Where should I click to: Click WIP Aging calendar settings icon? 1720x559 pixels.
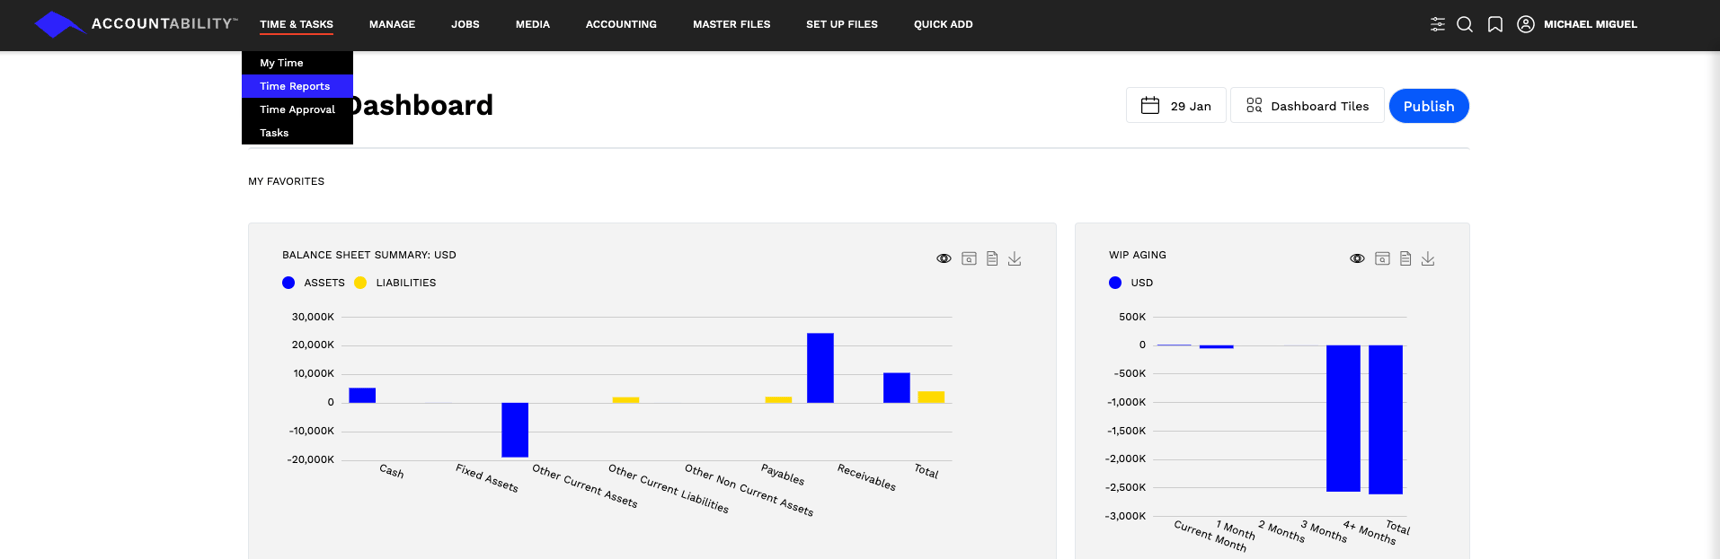pyautogui.click(x=1382, y=259)
